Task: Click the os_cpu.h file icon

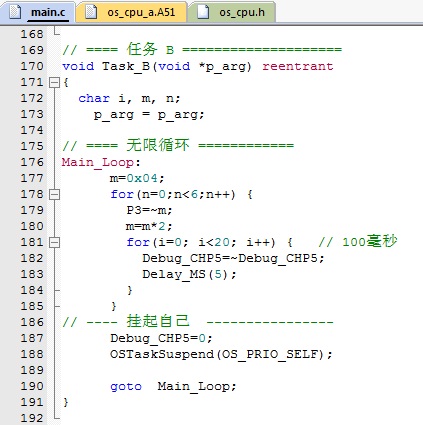Action: (203, 12)
